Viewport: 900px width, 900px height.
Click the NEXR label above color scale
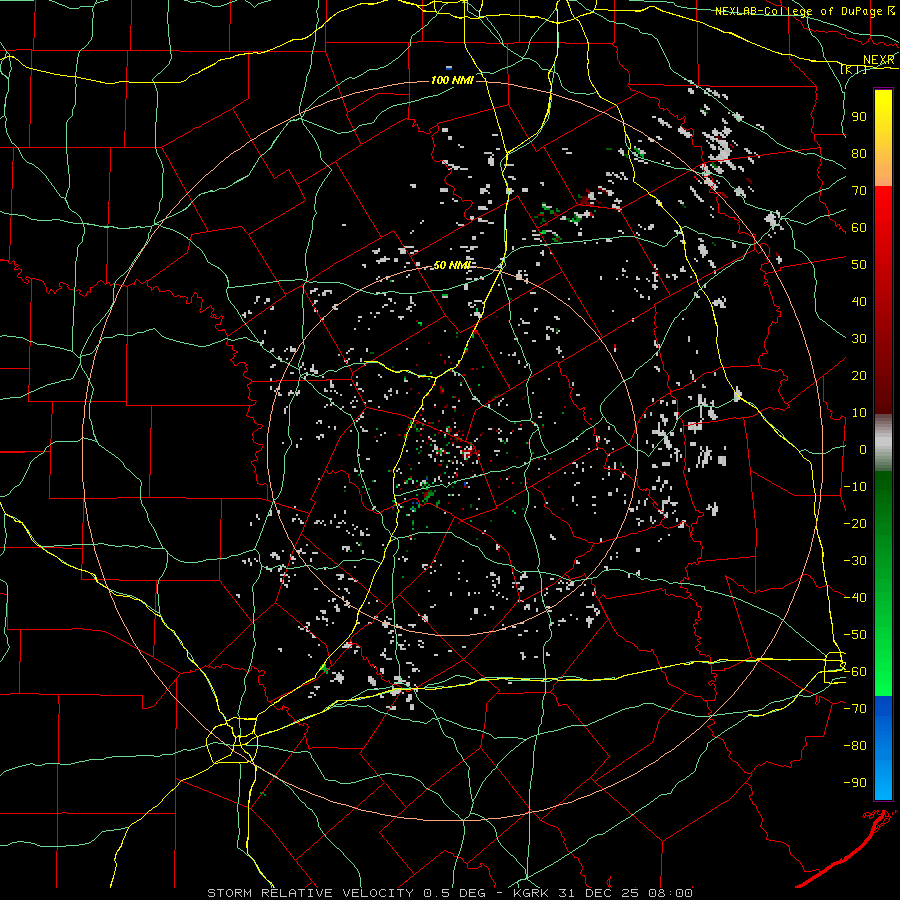click(879, 60)
